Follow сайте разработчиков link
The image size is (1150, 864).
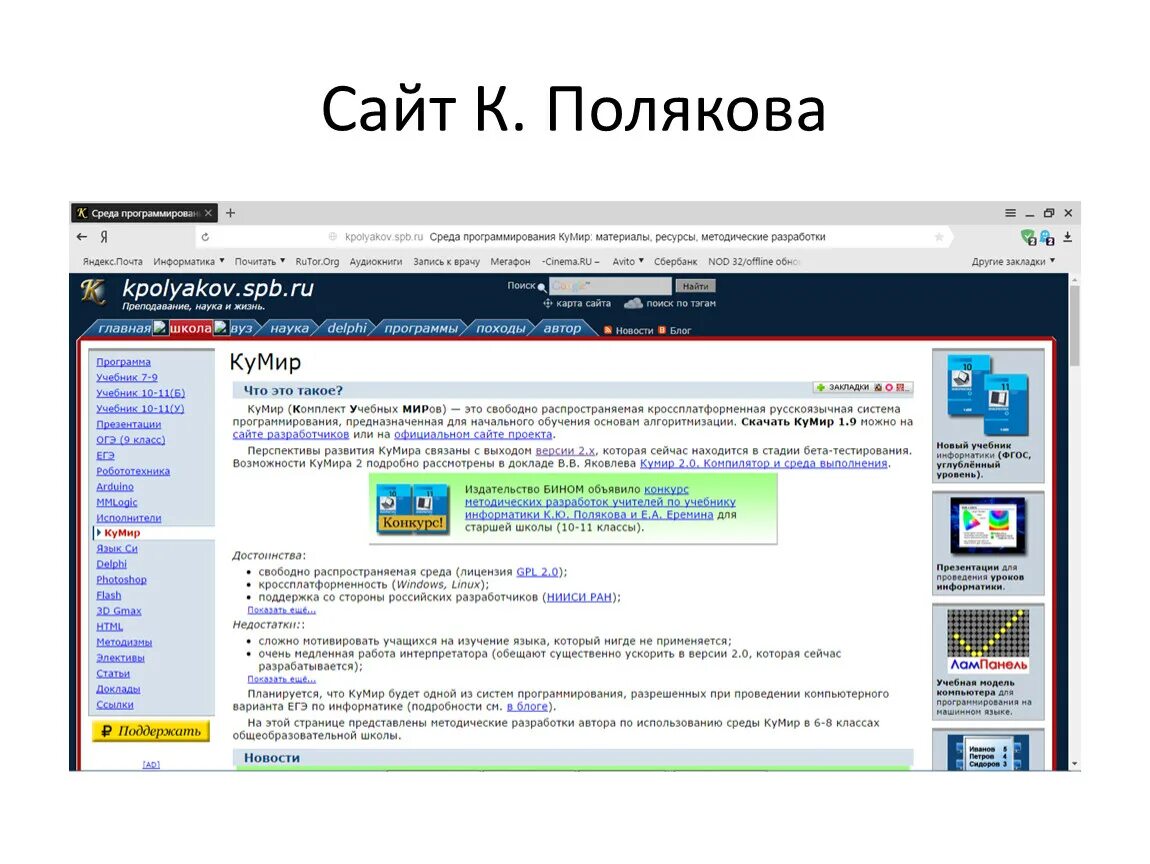click(x=290, y=434)
